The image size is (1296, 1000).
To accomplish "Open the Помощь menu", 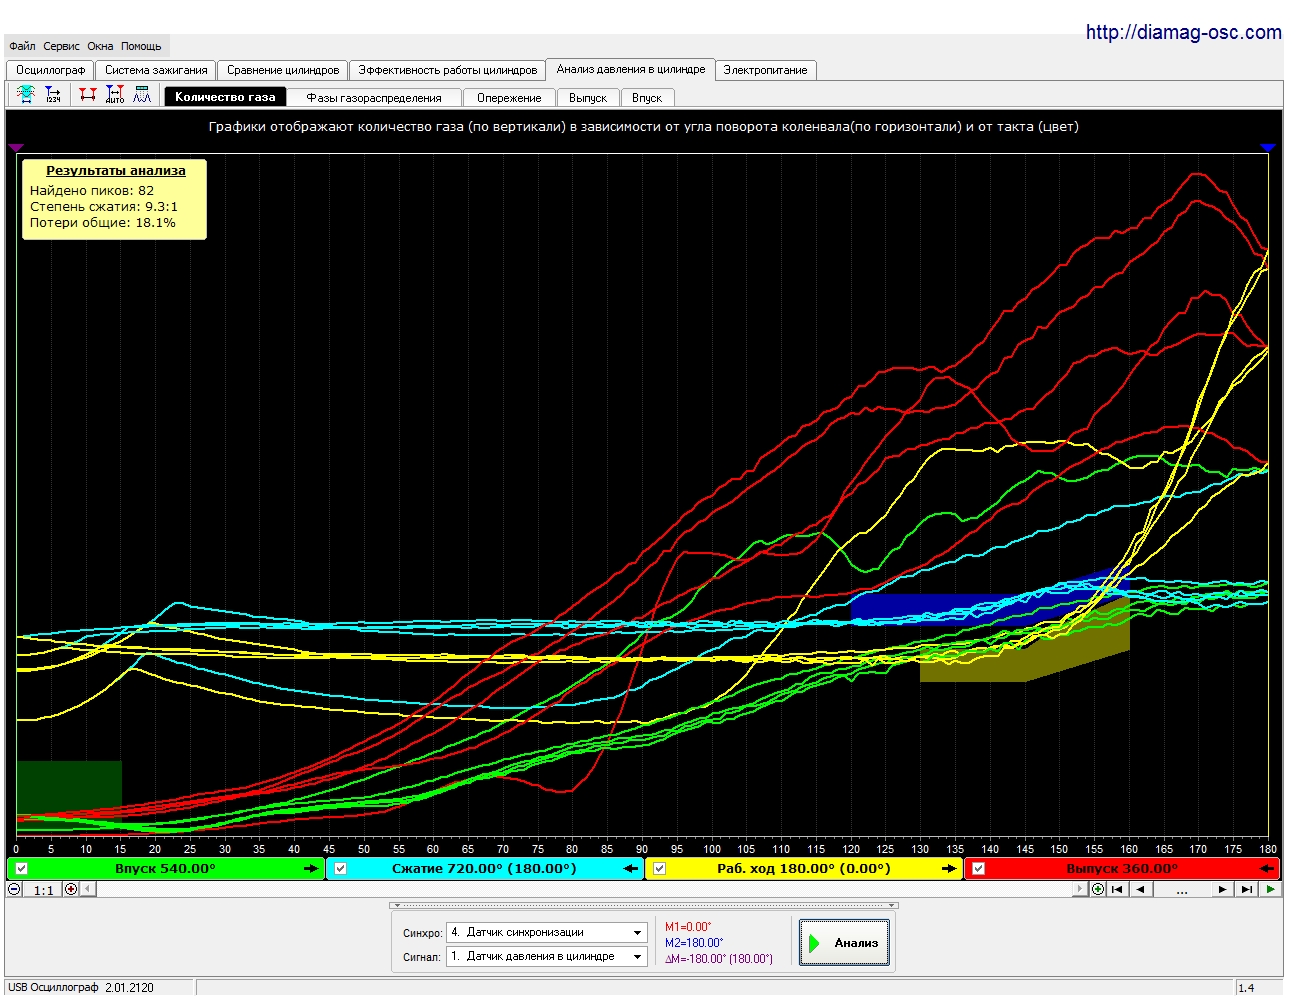I will [141, 46].
